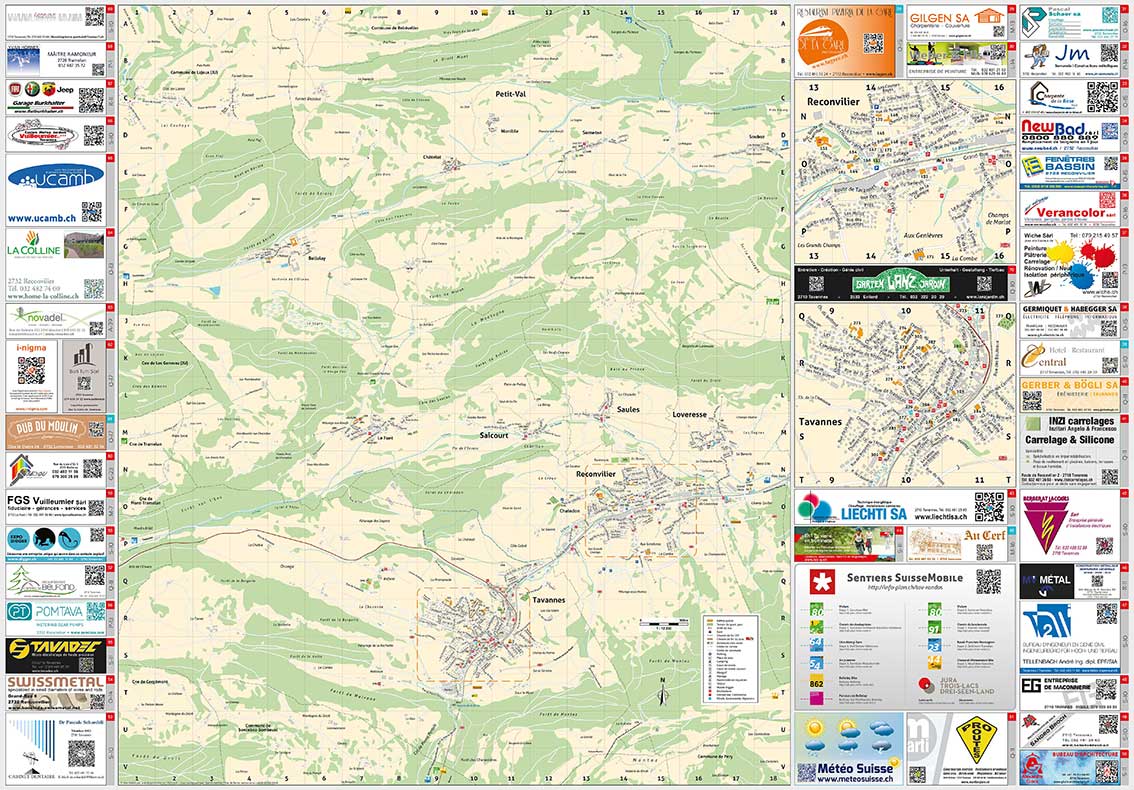Click the novadel ad
This screenshot has height=790, width=1134.
click(x=56, y=320)
